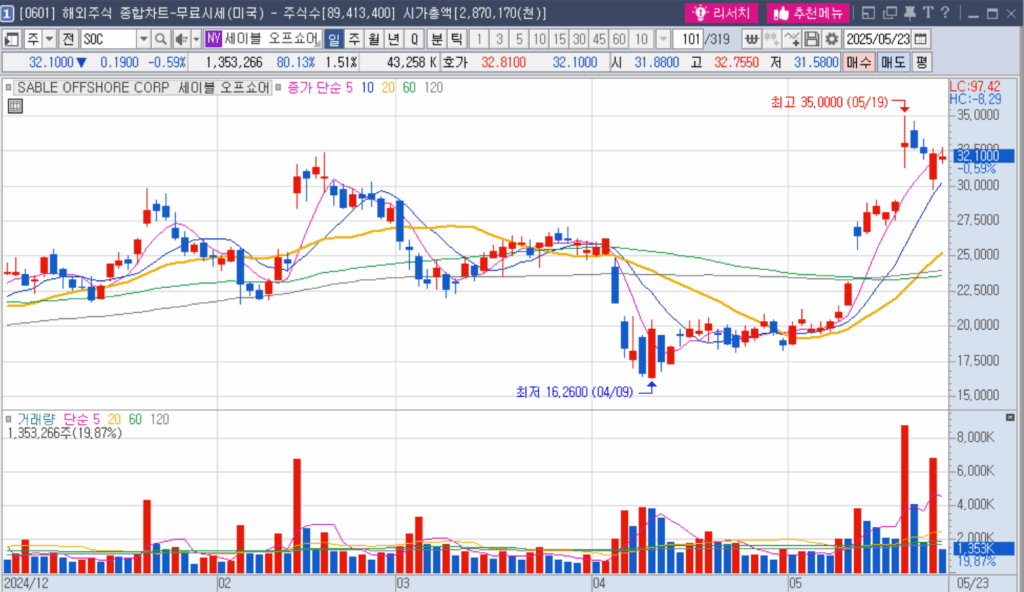Image resolution: width=1024 pixels, height=592 pixels.
Task: Click the 전 button beside the symbol field
Action: coord(68,39)
